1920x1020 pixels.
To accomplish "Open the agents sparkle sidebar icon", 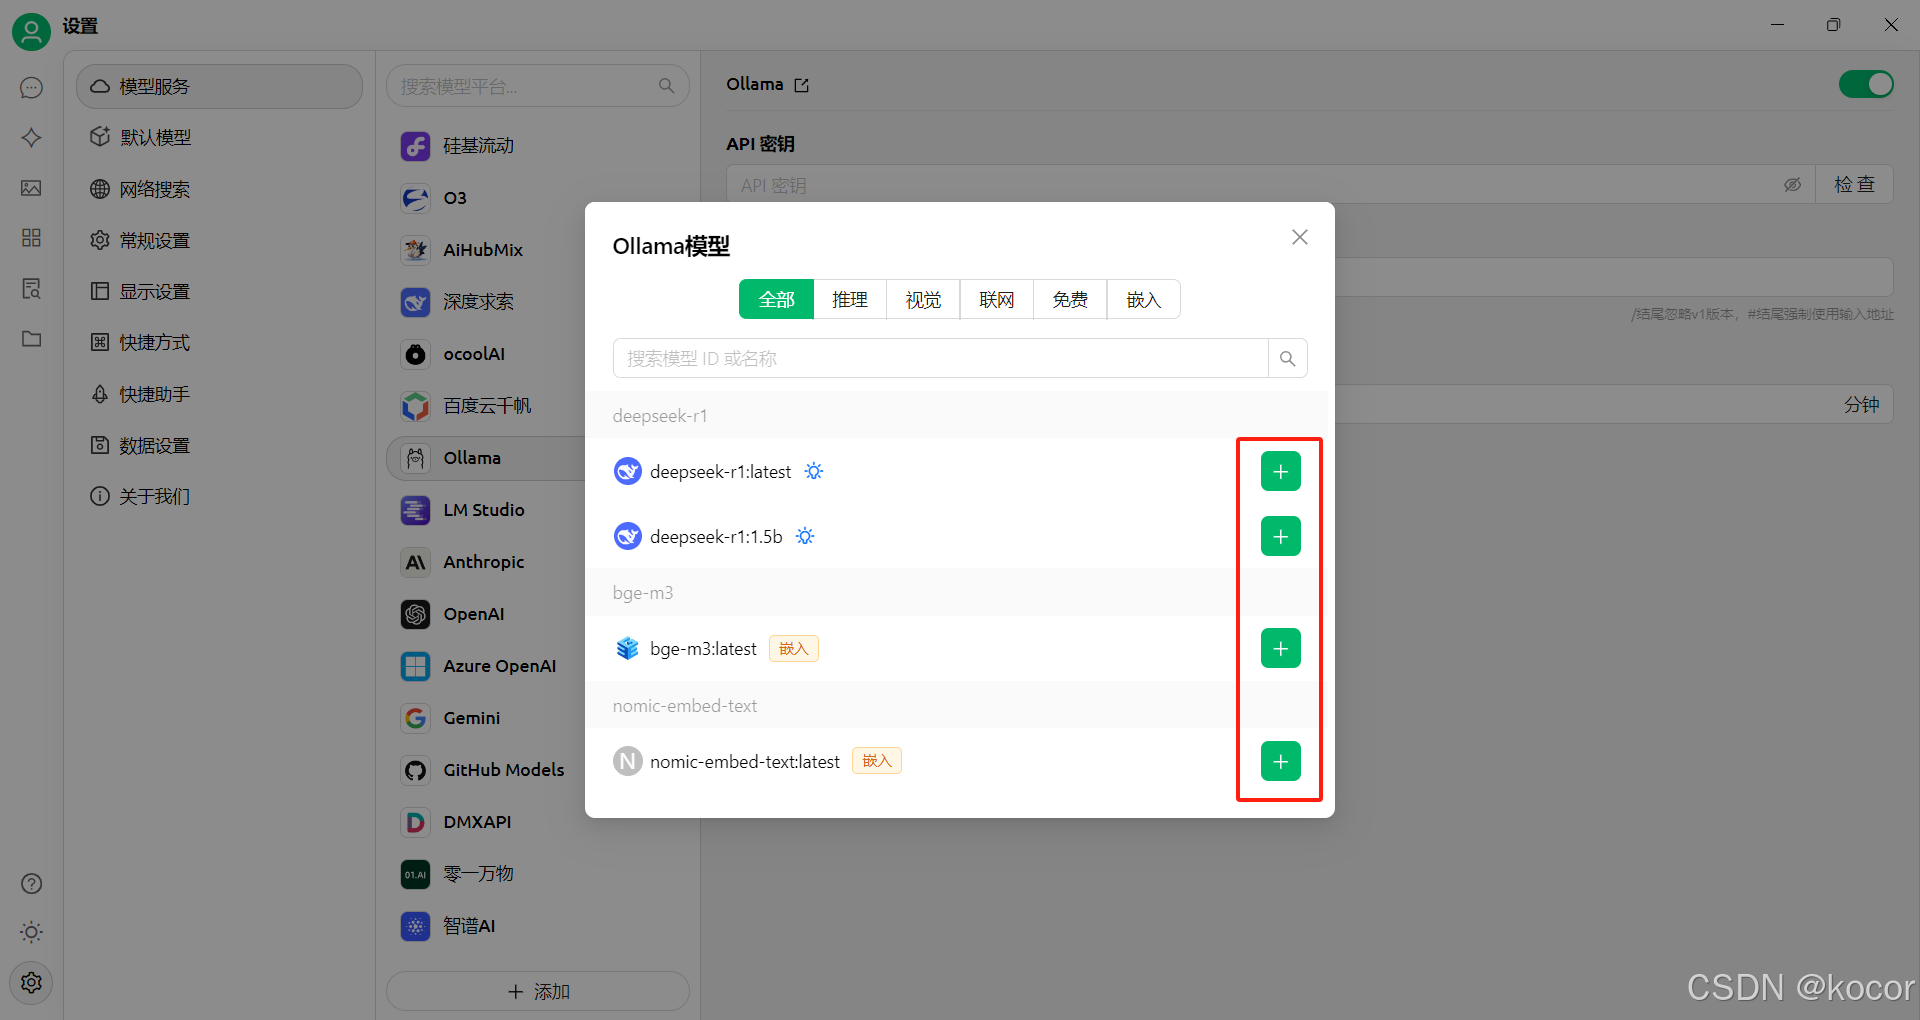I will tap(31, 138).
